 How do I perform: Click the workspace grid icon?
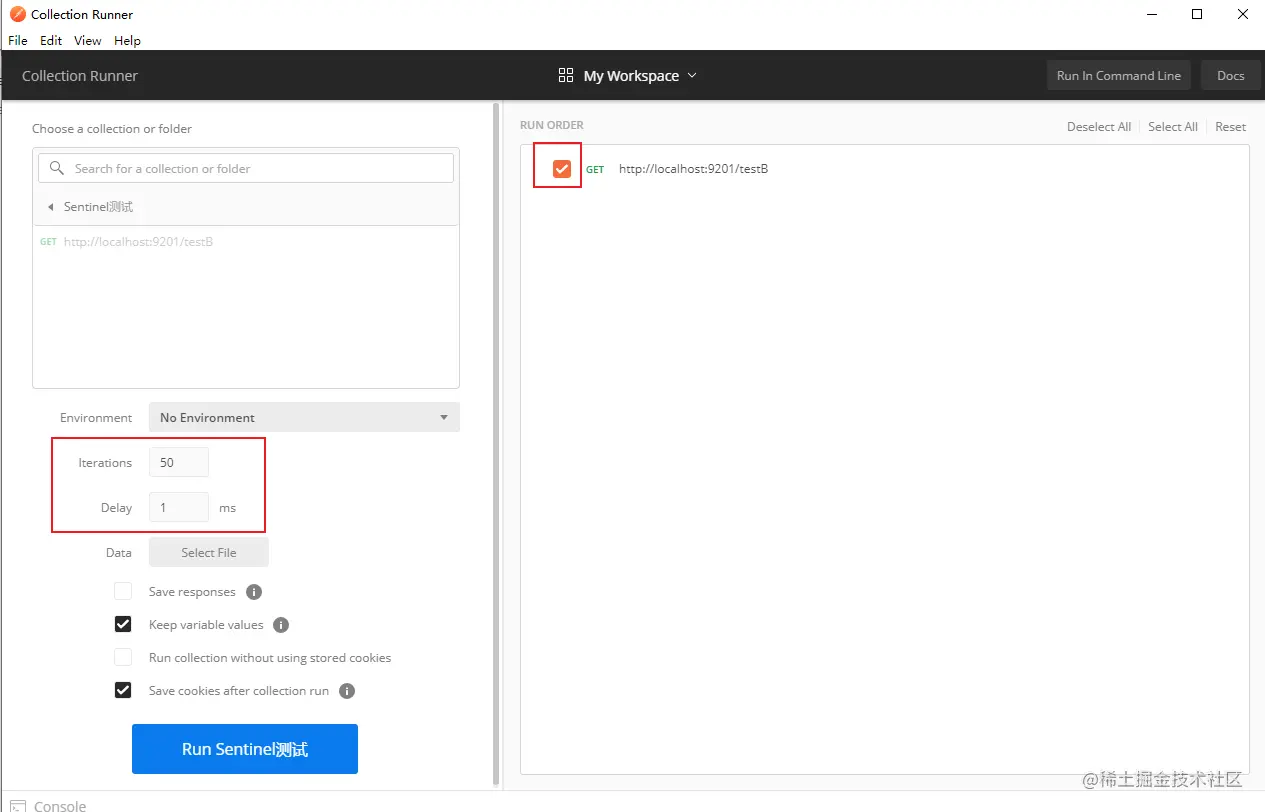click(x=566, y=75)
